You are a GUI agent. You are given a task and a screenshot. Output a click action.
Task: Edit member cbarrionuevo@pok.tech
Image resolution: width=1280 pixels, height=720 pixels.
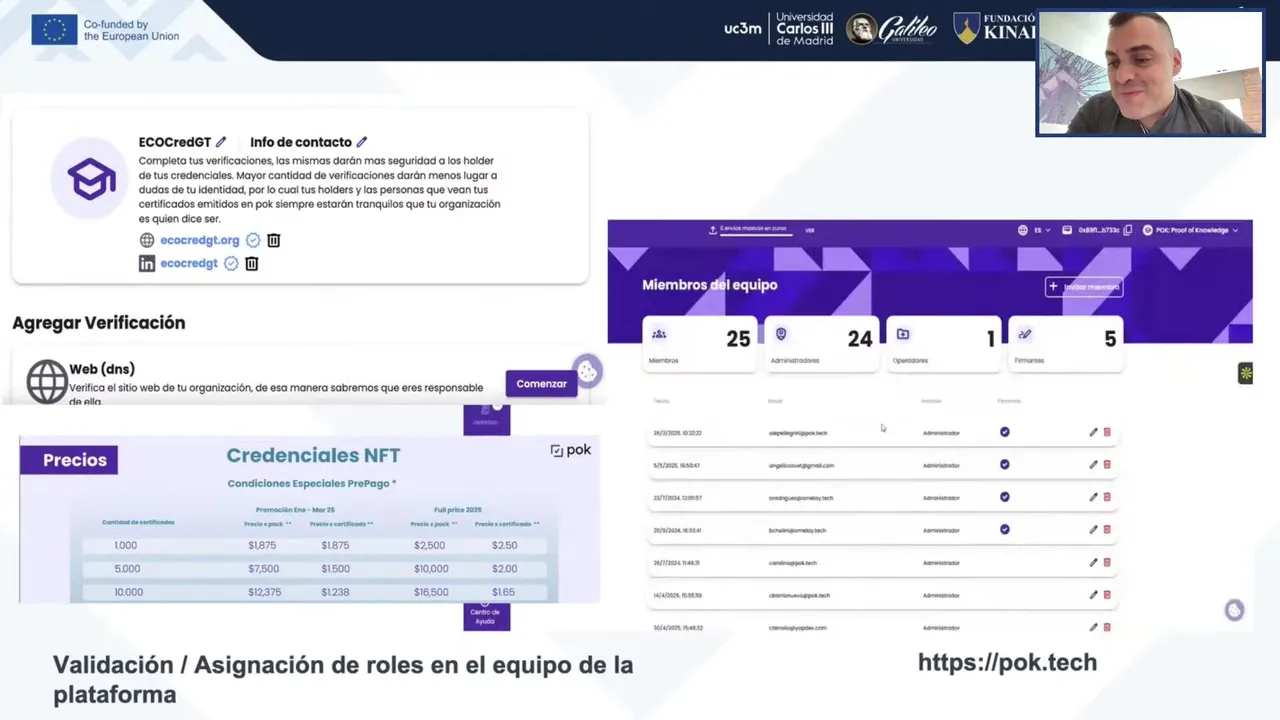click(1093, 594)
